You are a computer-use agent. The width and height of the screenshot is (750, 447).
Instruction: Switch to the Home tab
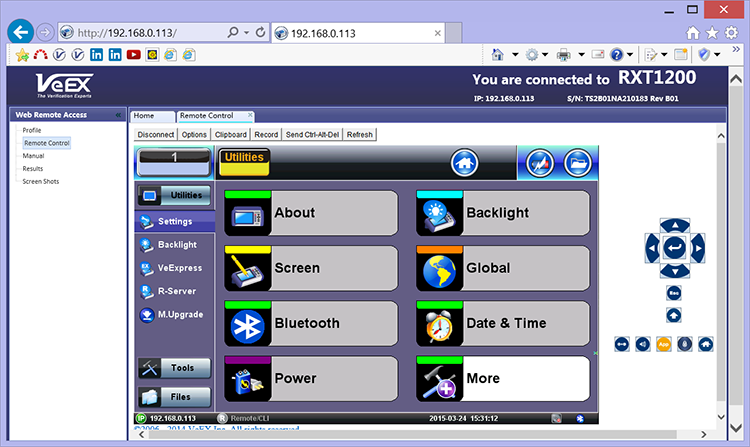click(x=152, y=116)
